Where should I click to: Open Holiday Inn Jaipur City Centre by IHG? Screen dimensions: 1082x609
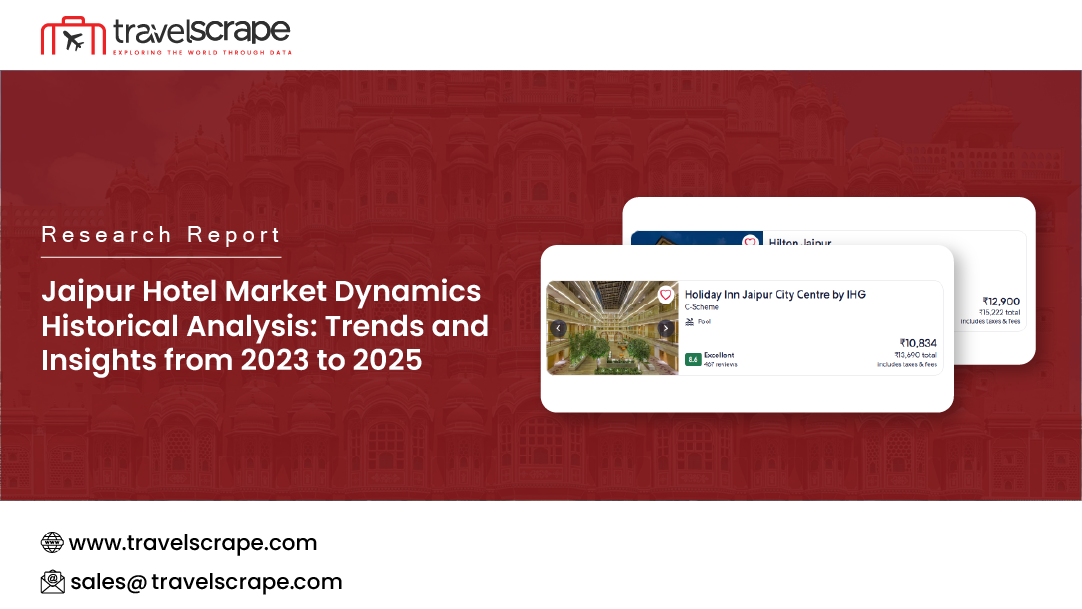click(x=774, y=294)
